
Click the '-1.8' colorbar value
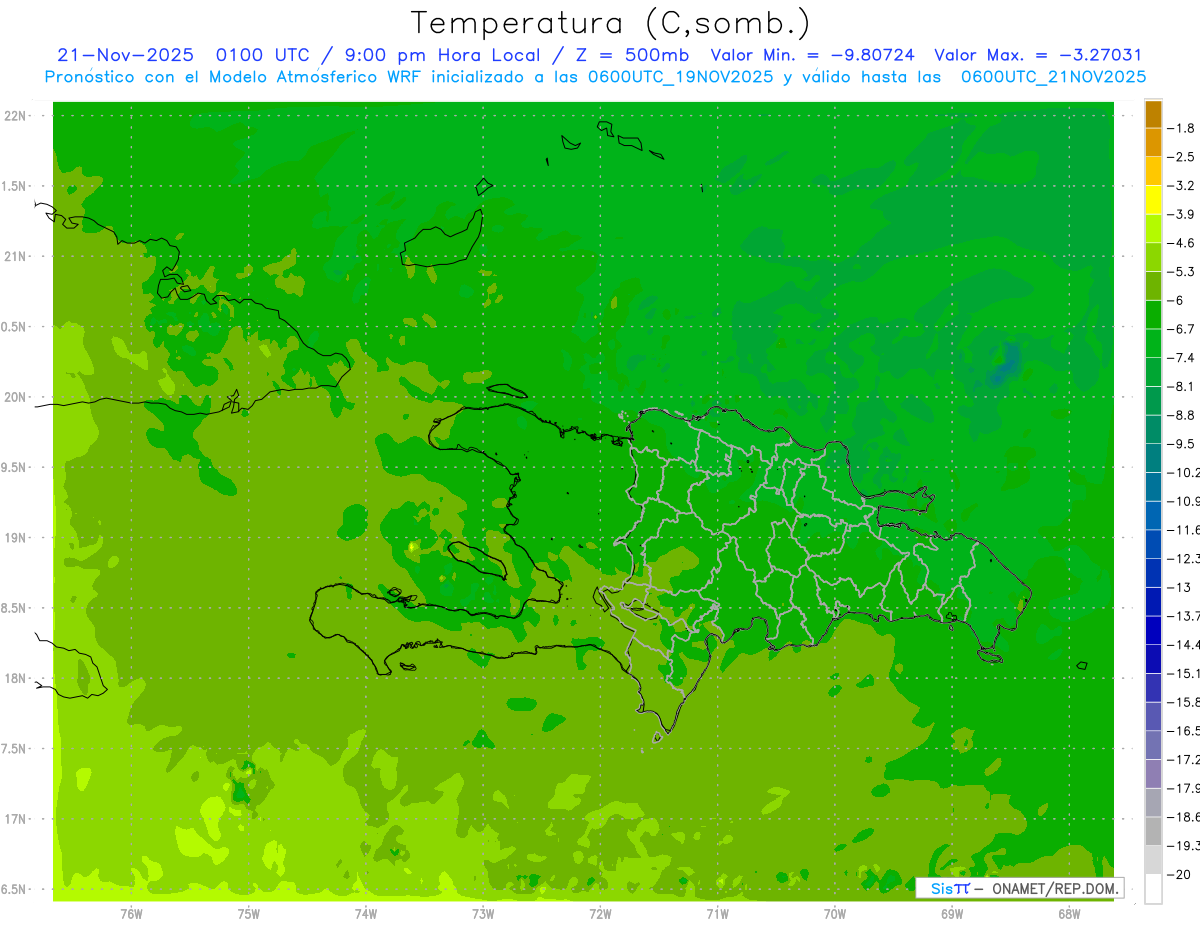click(x=1183, y=128)
